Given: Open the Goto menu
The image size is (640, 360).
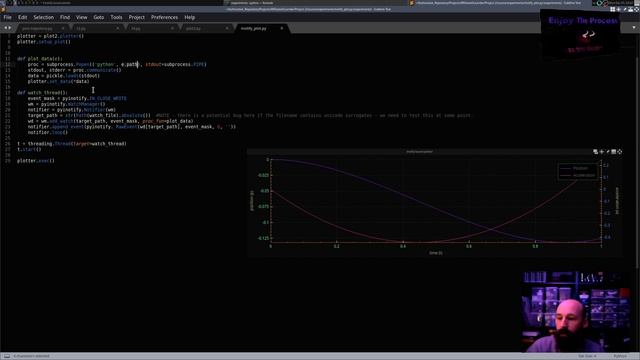Looking at the screenshot, I should (x=99, y=18).
